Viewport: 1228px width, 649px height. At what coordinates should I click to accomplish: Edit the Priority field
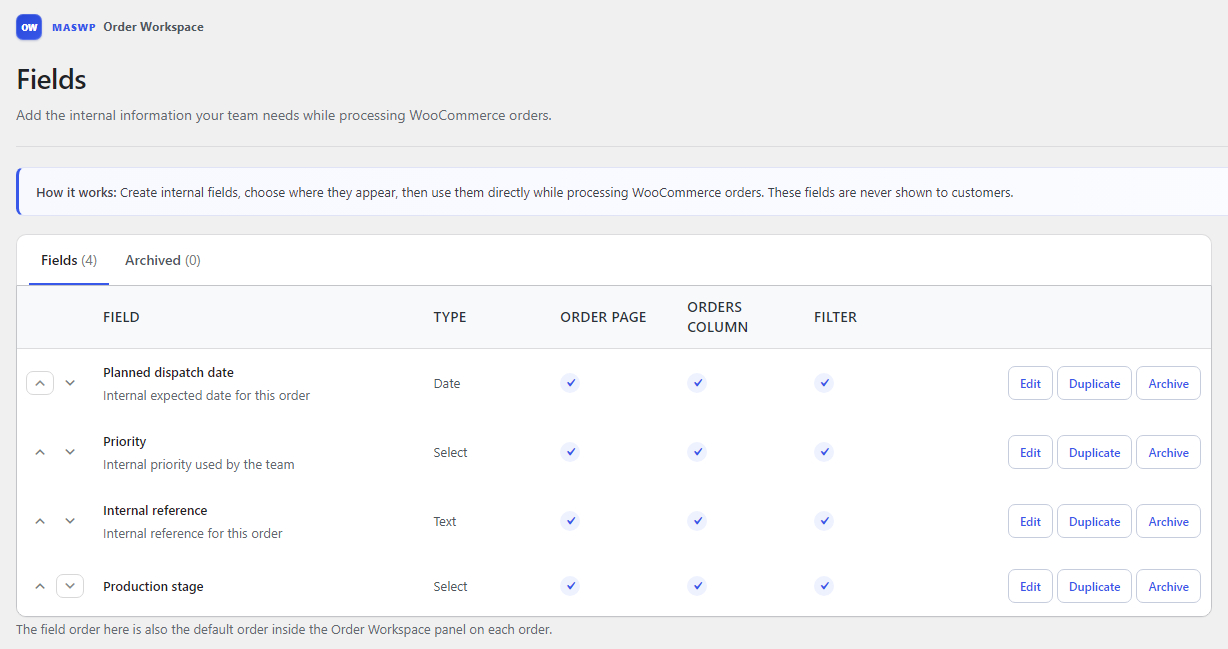point(1030,452)
